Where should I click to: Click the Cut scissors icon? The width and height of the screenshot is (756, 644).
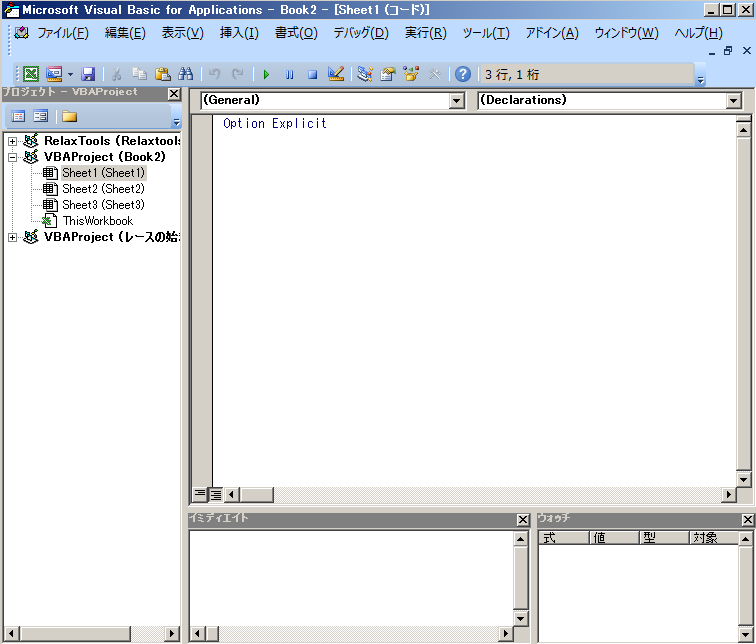tap(116, 74)
